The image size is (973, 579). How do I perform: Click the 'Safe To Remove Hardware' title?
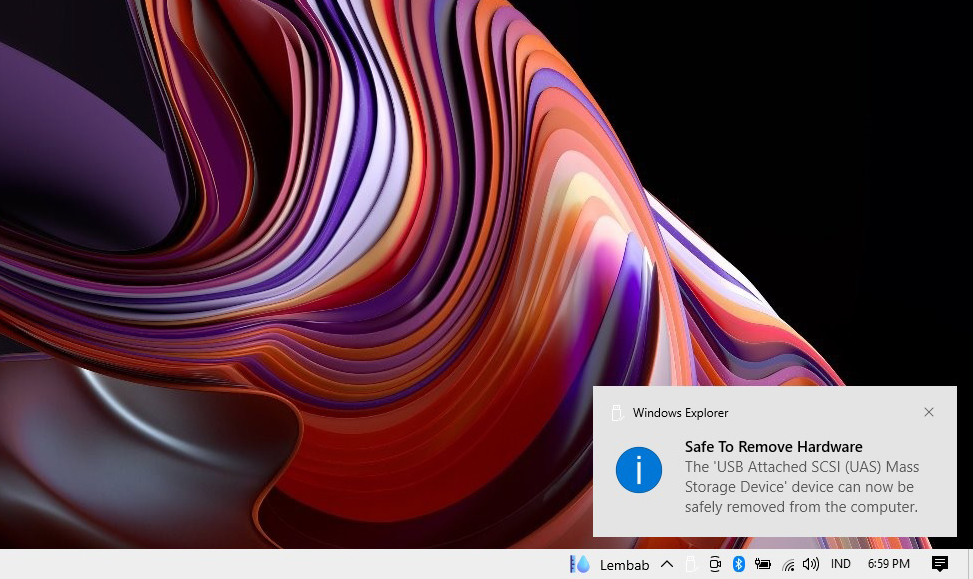pos(773,447)
